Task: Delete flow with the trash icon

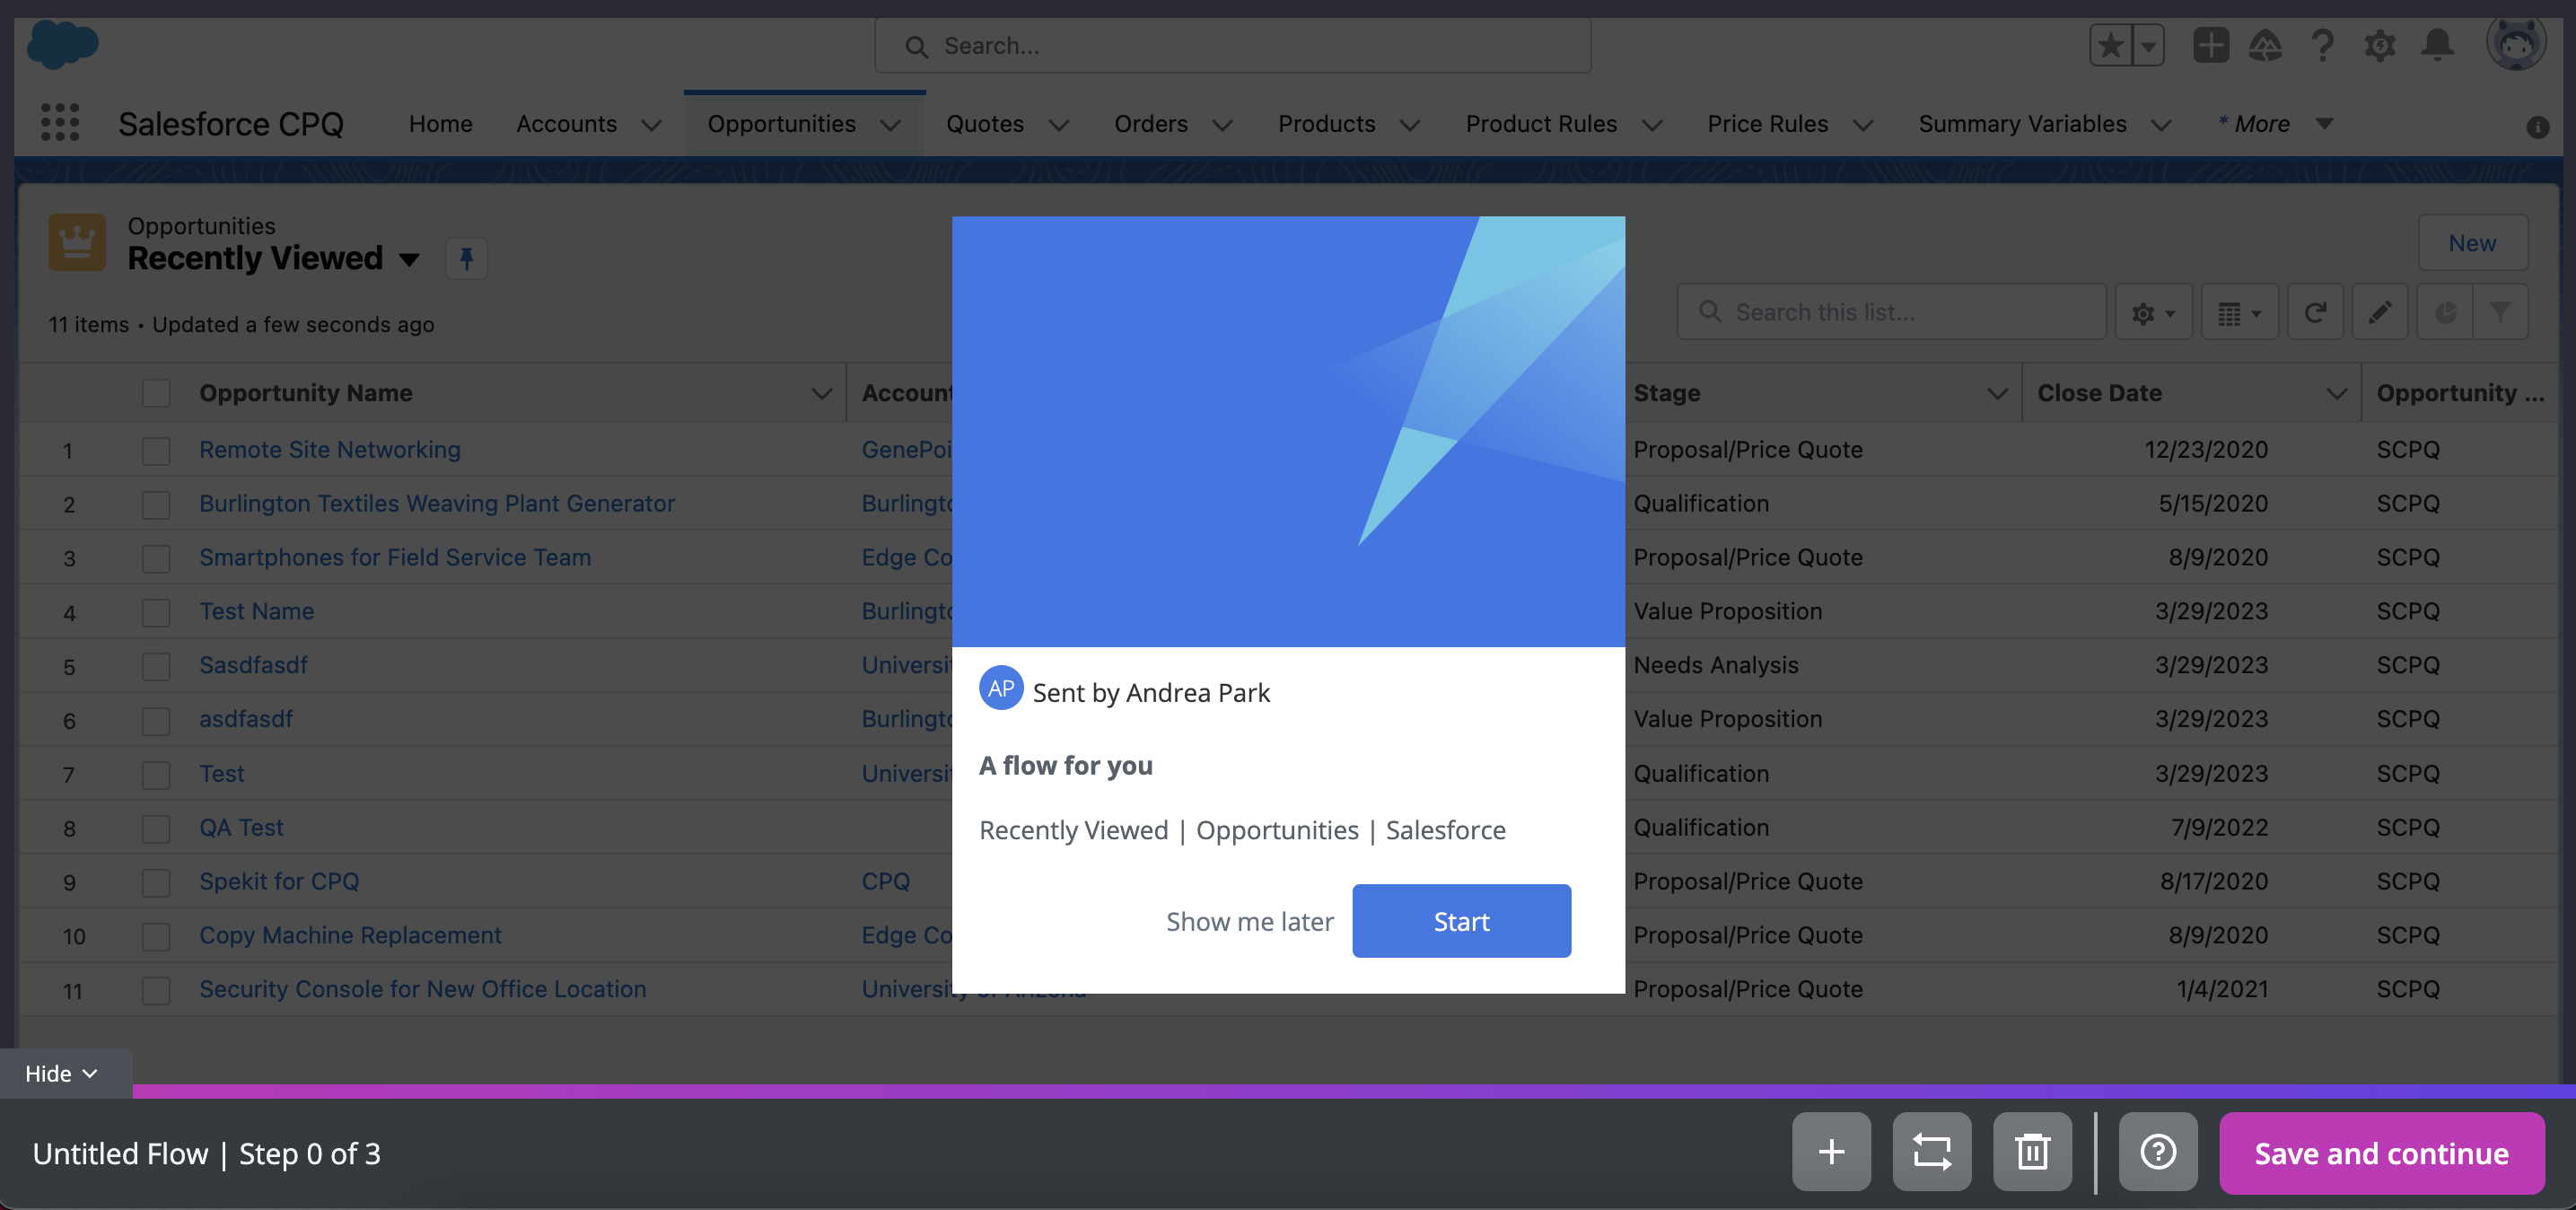Action: point(2032,1152)
